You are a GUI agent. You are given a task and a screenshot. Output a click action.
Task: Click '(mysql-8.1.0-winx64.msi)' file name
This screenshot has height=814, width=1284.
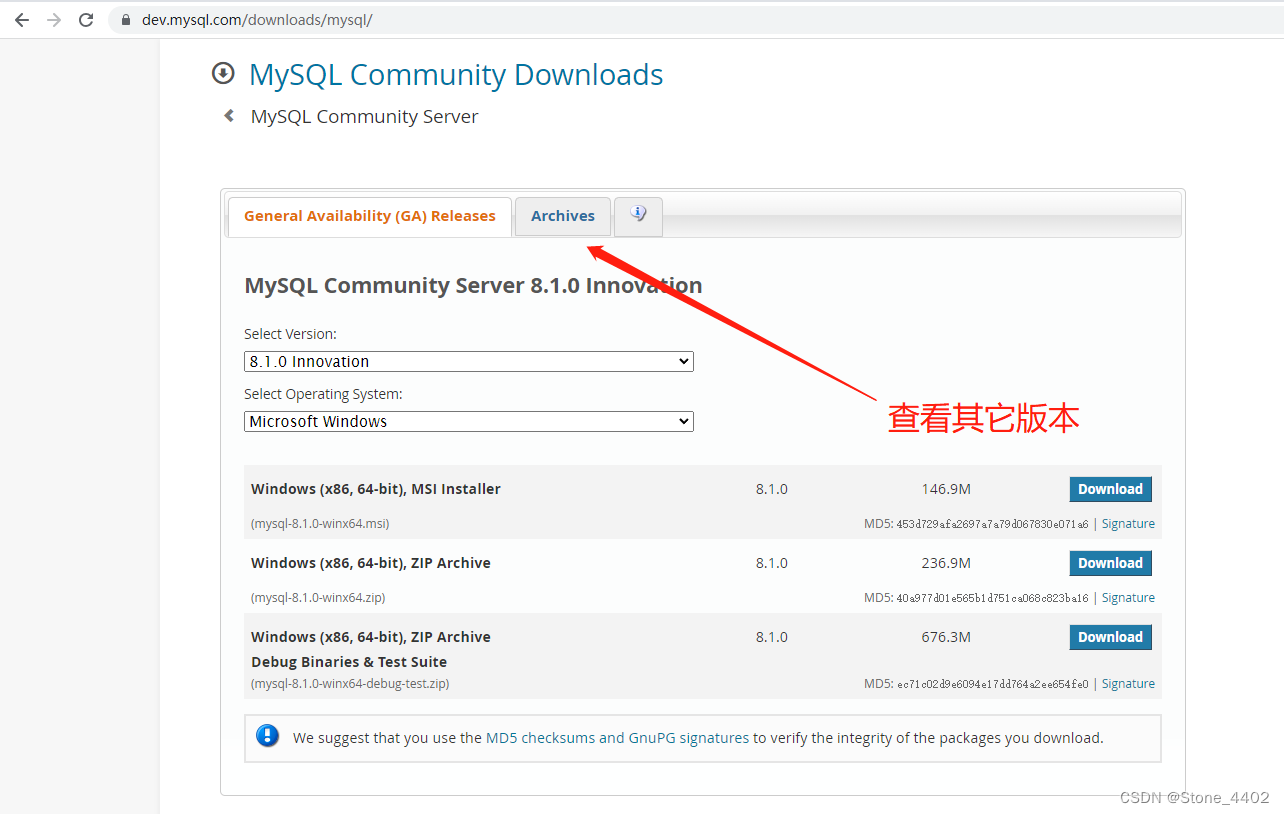point(320,524)
